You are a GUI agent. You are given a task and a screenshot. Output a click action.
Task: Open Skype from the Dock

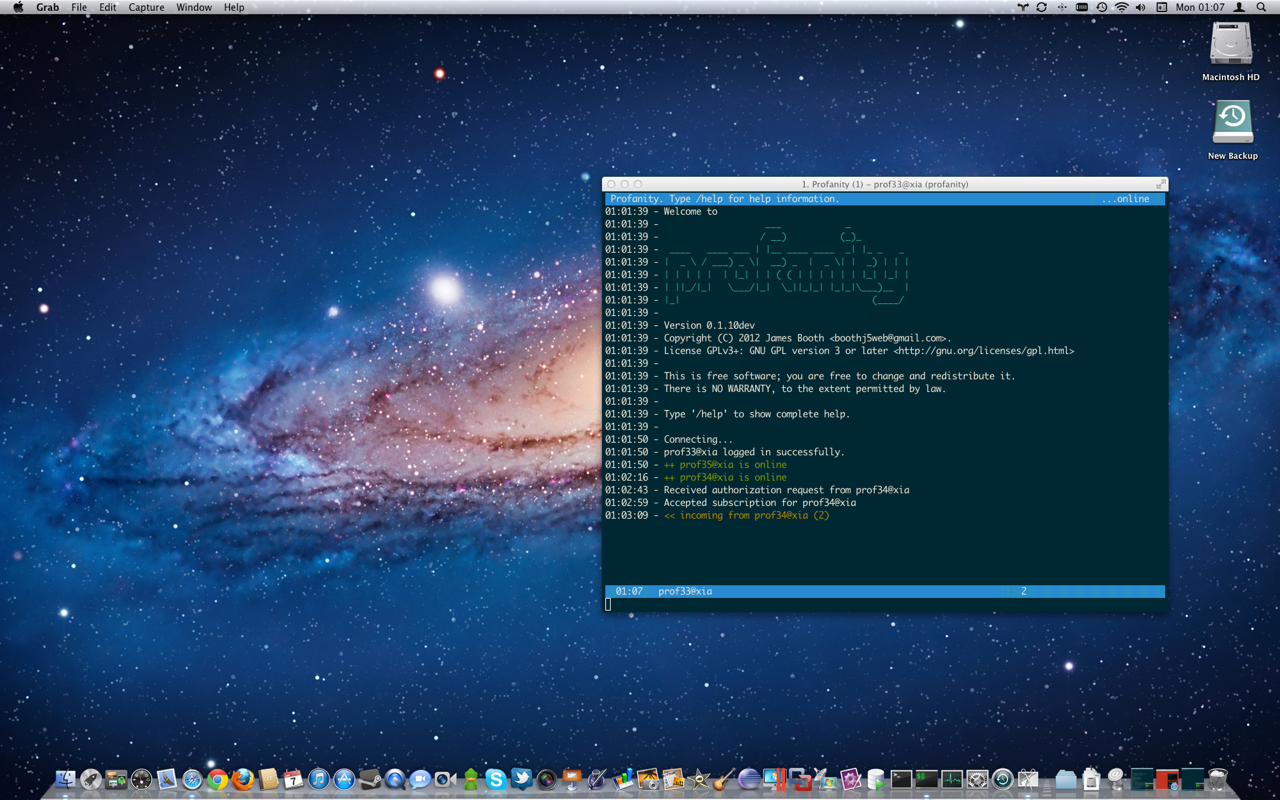click(495, 779)
